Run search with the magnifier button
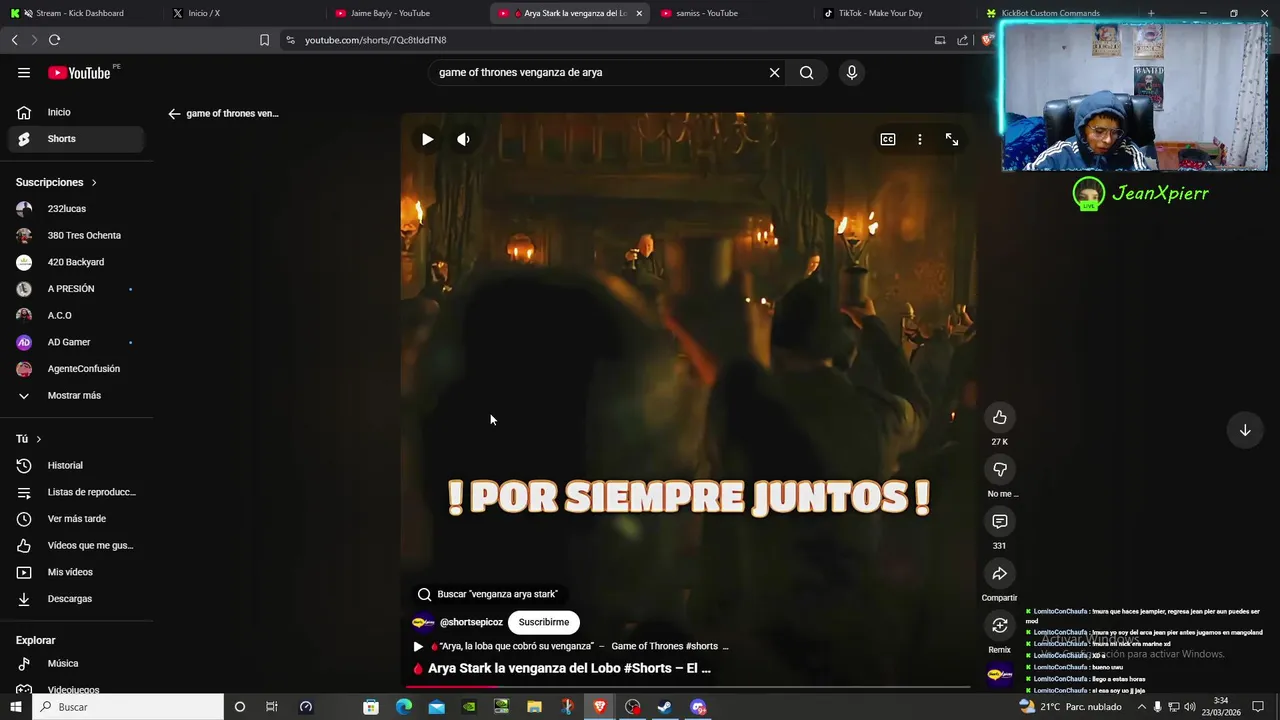Viewport: 1280px width, 720px height. [806, 72]
